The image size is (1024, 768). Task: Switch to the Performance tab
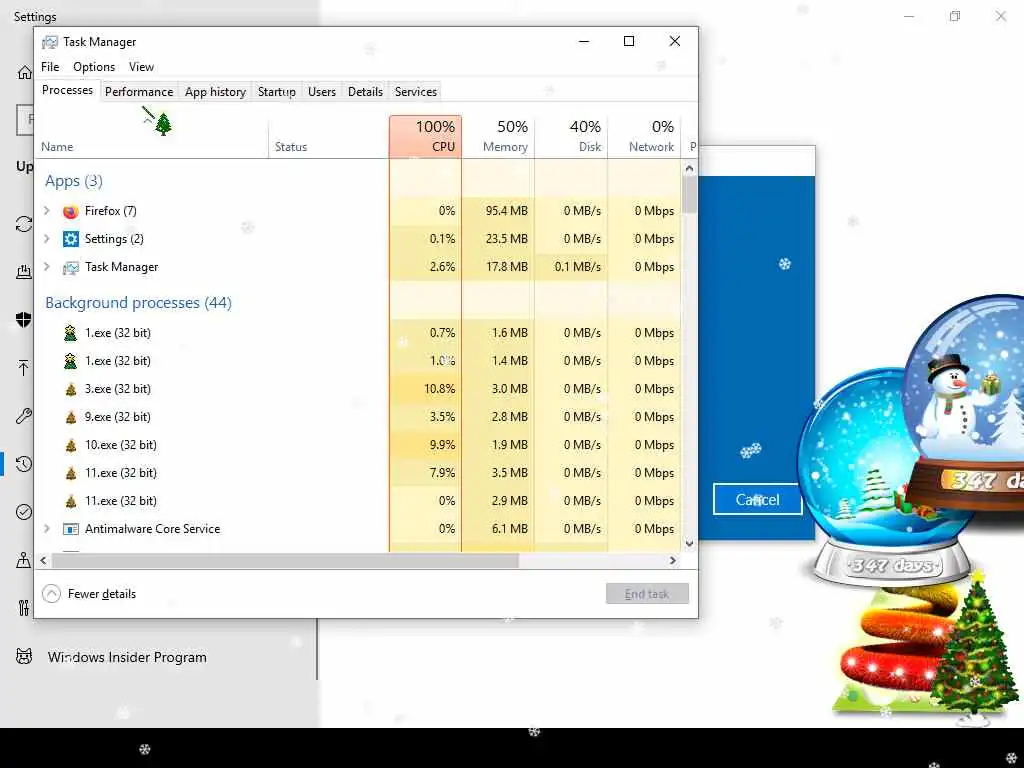click(139, 92)
